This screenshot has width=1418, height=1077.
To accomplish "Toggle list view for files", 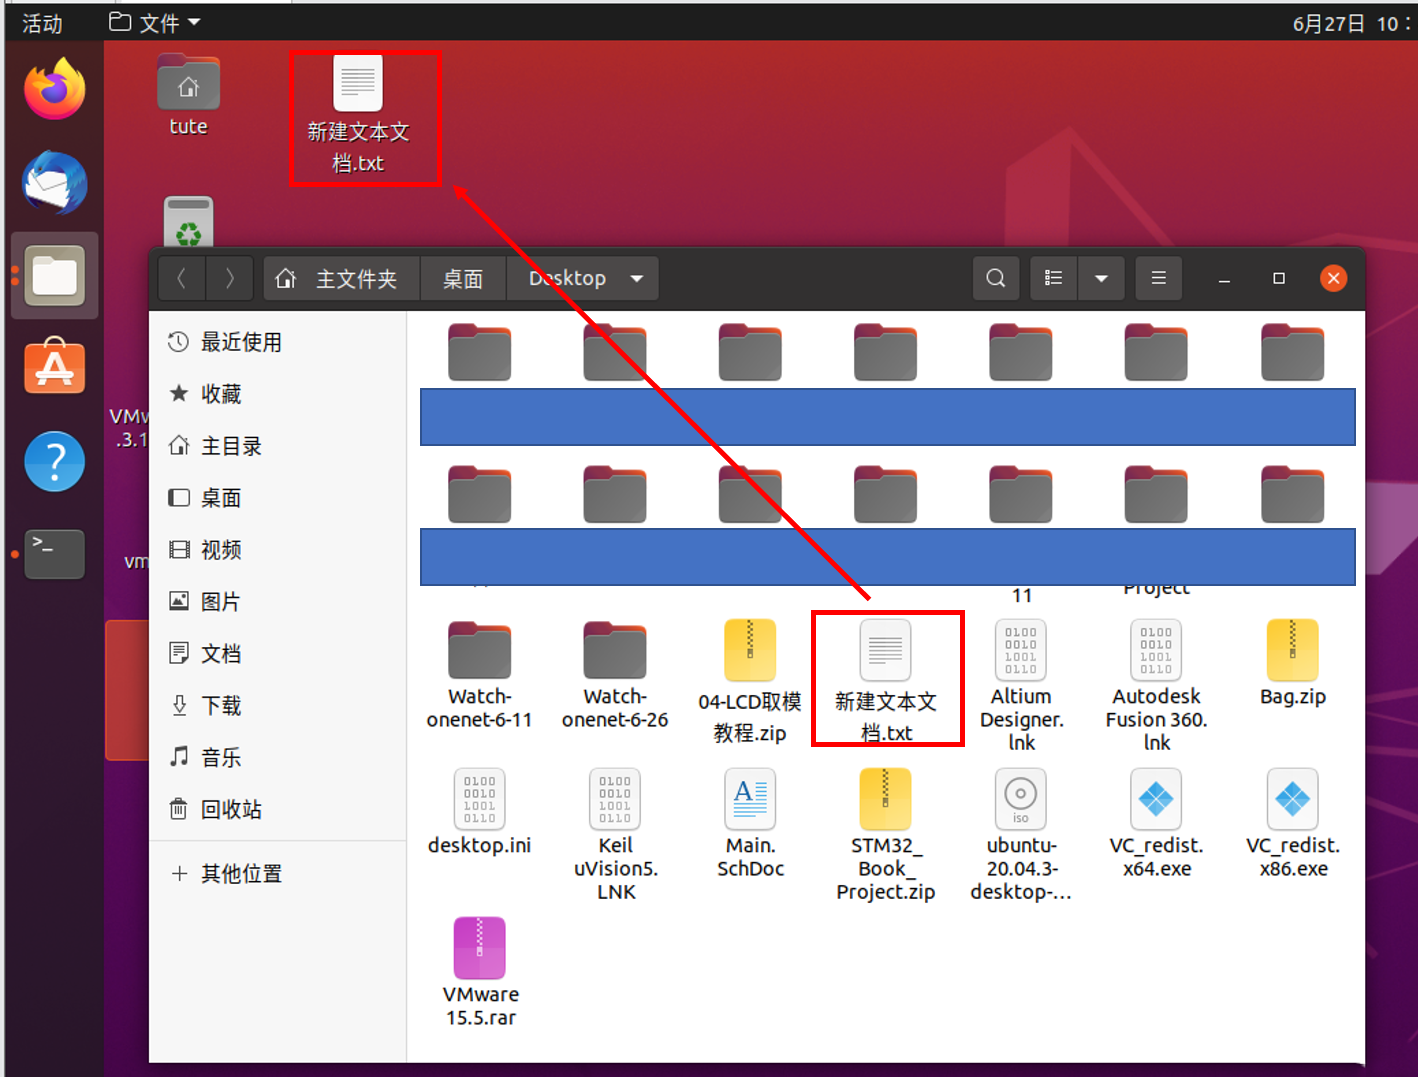I will (1053, 278).
